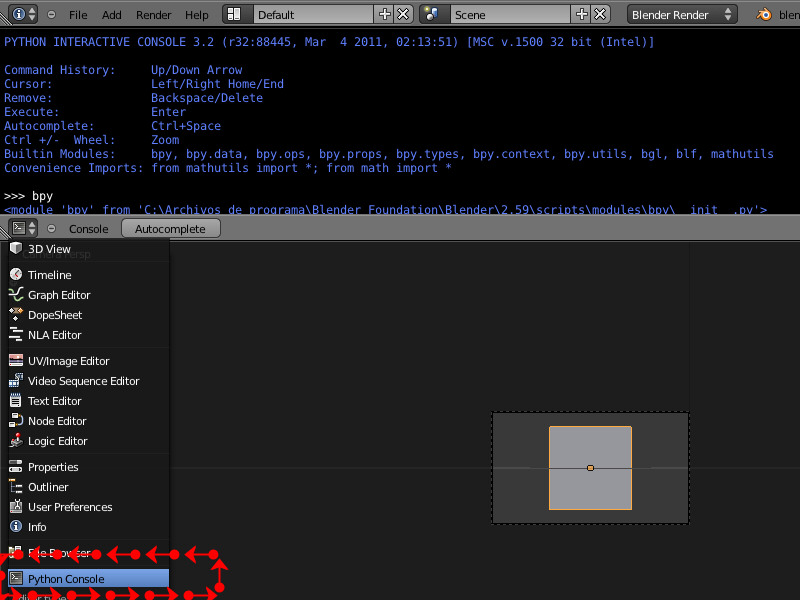Click the Logic Editor joystick icon
The width and height of the screenshot is (800, 600).
16,440
